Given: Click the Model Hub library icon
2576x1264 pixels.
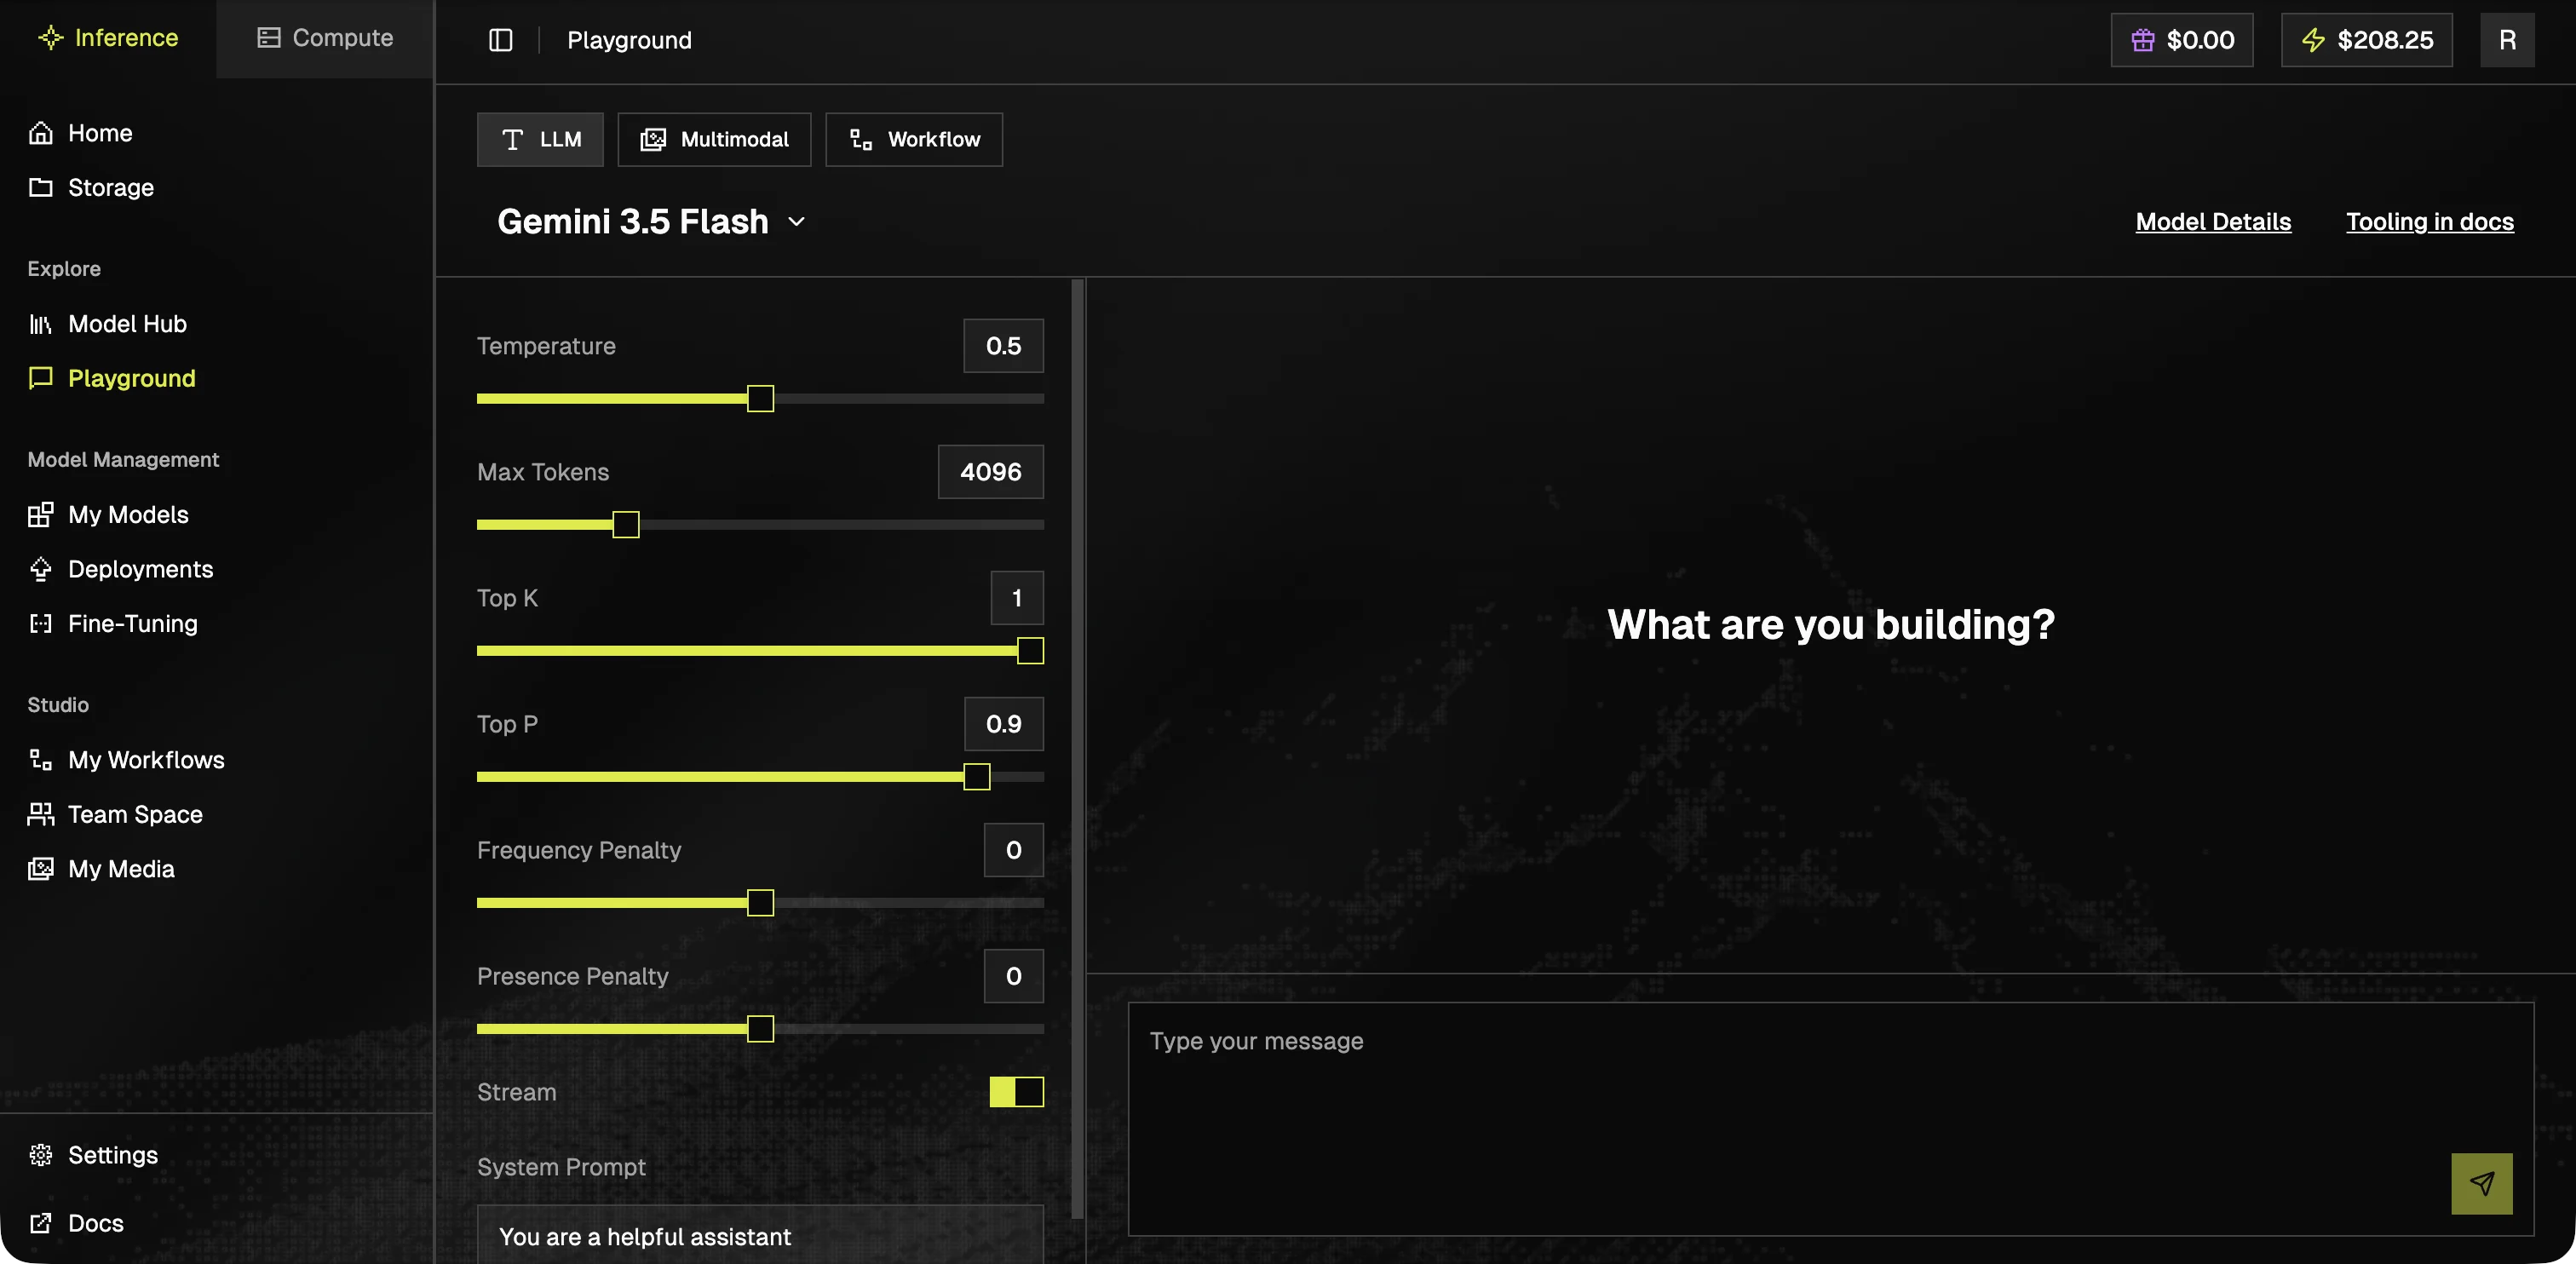Looking at the screenshot, I should [x=40, y=324].
